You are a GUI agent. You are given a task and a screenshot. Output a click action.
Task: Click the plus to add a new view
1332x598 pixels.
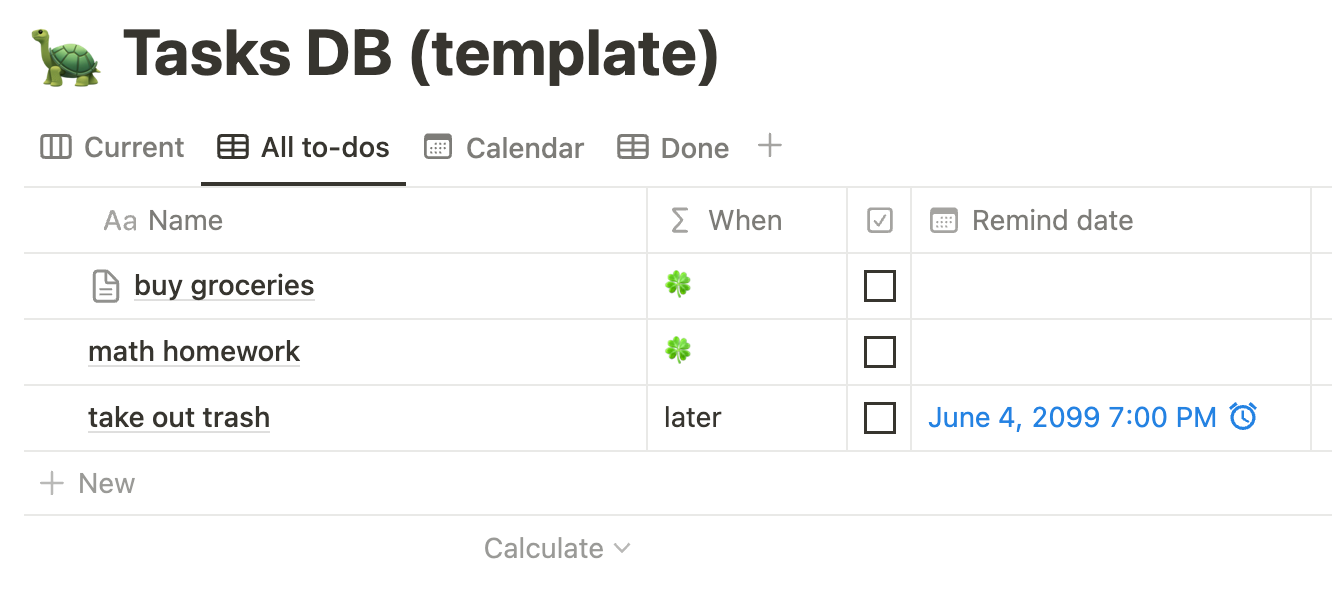(x=770, y=146)
